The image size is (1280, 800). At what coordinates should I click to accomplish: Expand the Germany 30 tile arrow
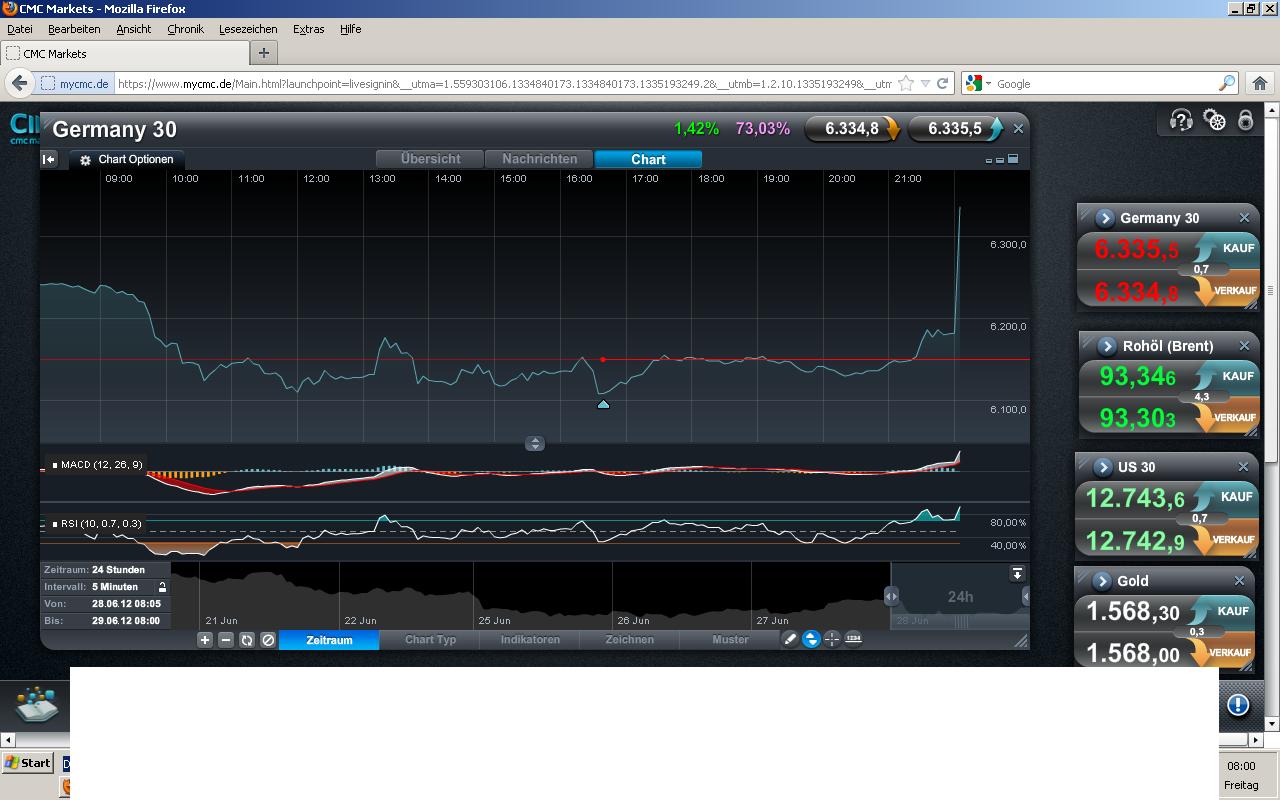(1105, 218)
